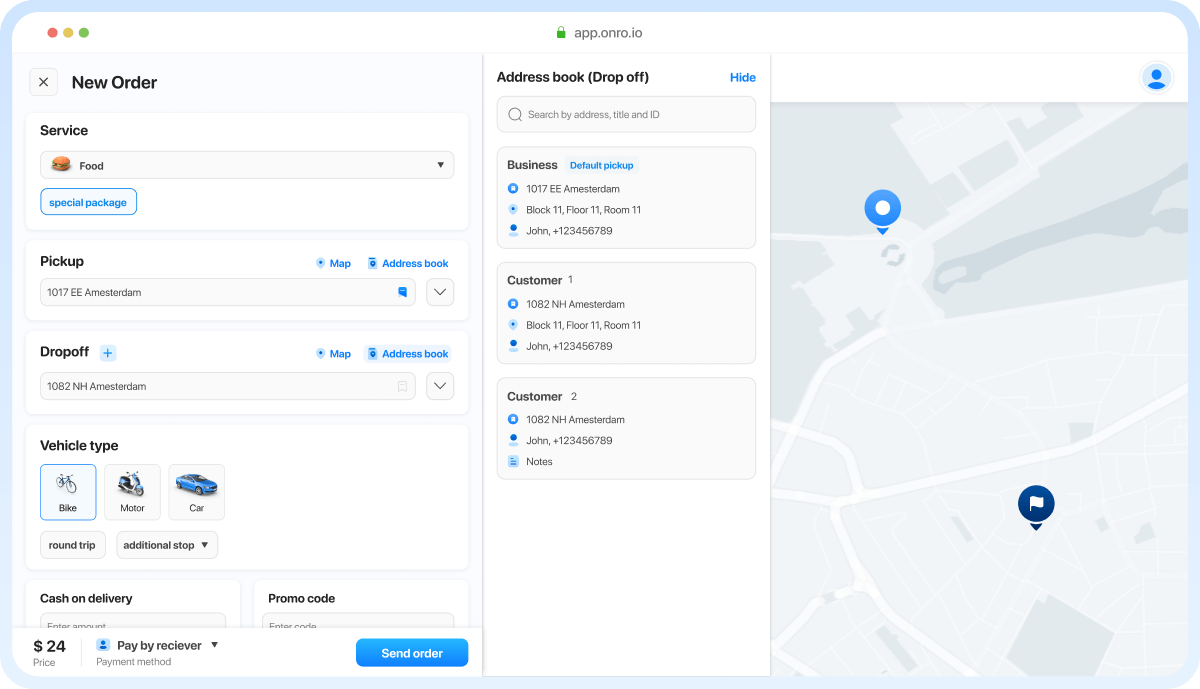Select the Car vehicle type icon

[x=196, y=485]
